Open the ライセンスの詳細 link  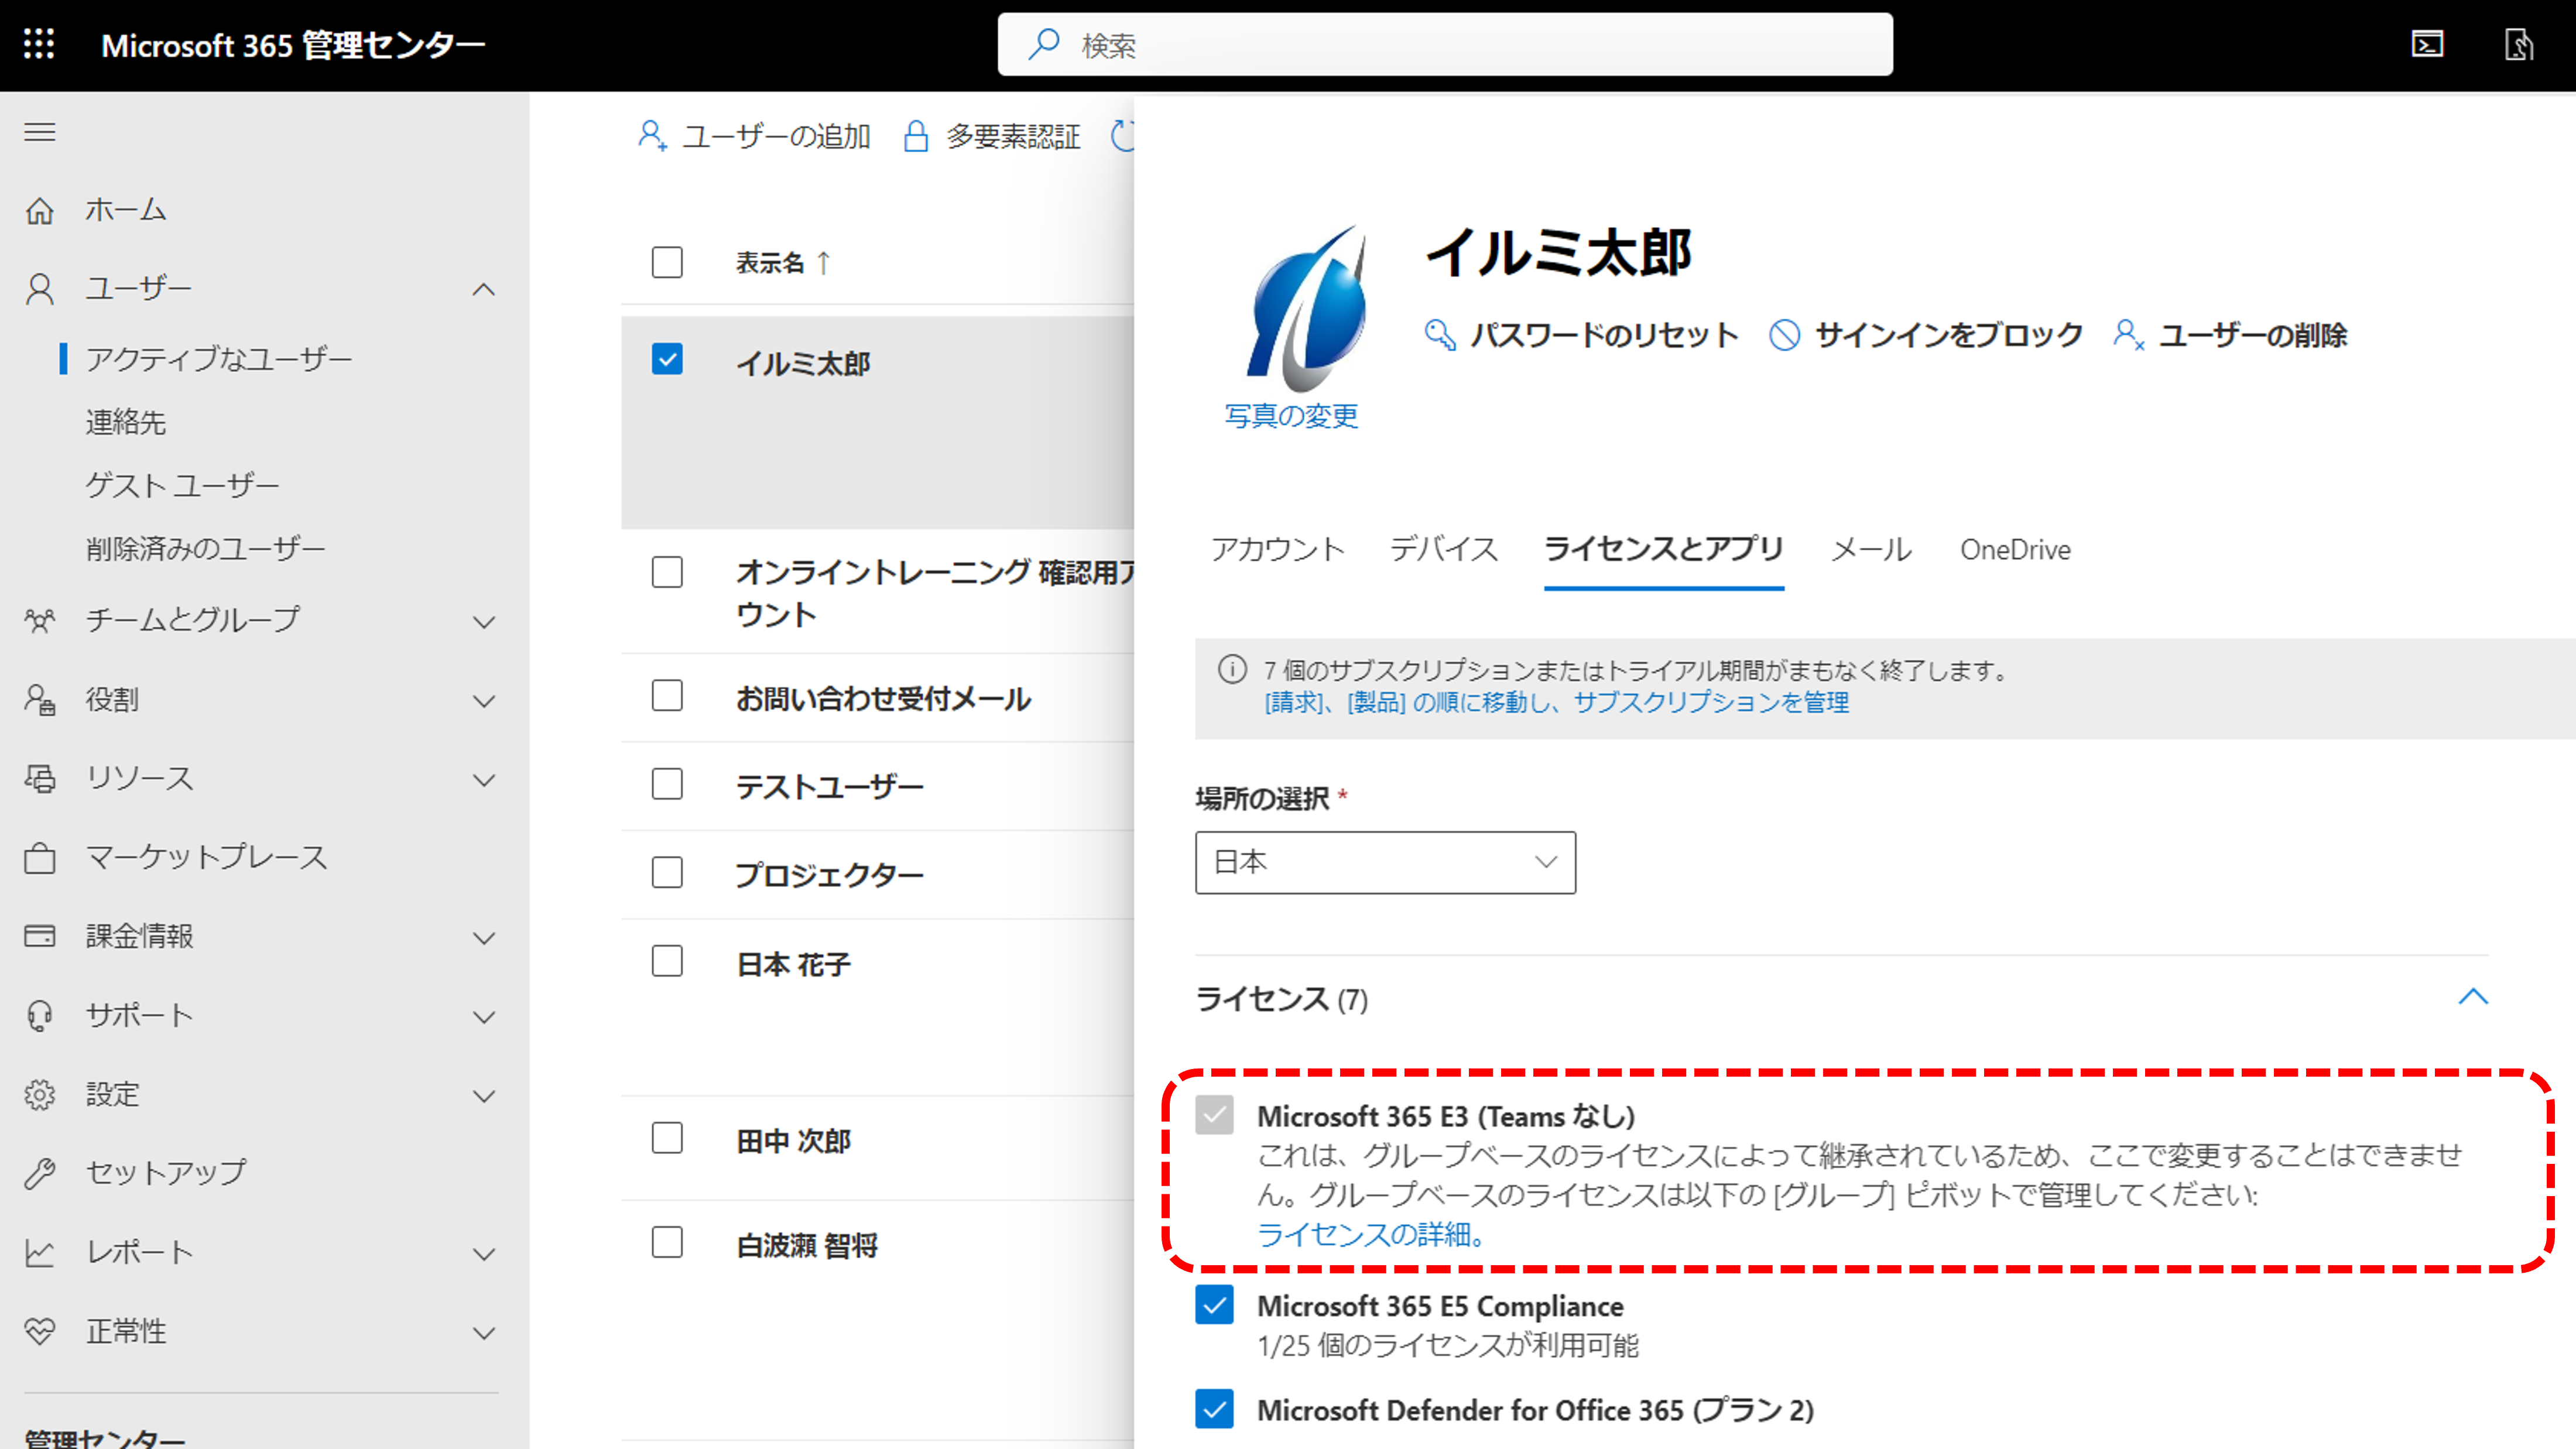[1370, 1234]
